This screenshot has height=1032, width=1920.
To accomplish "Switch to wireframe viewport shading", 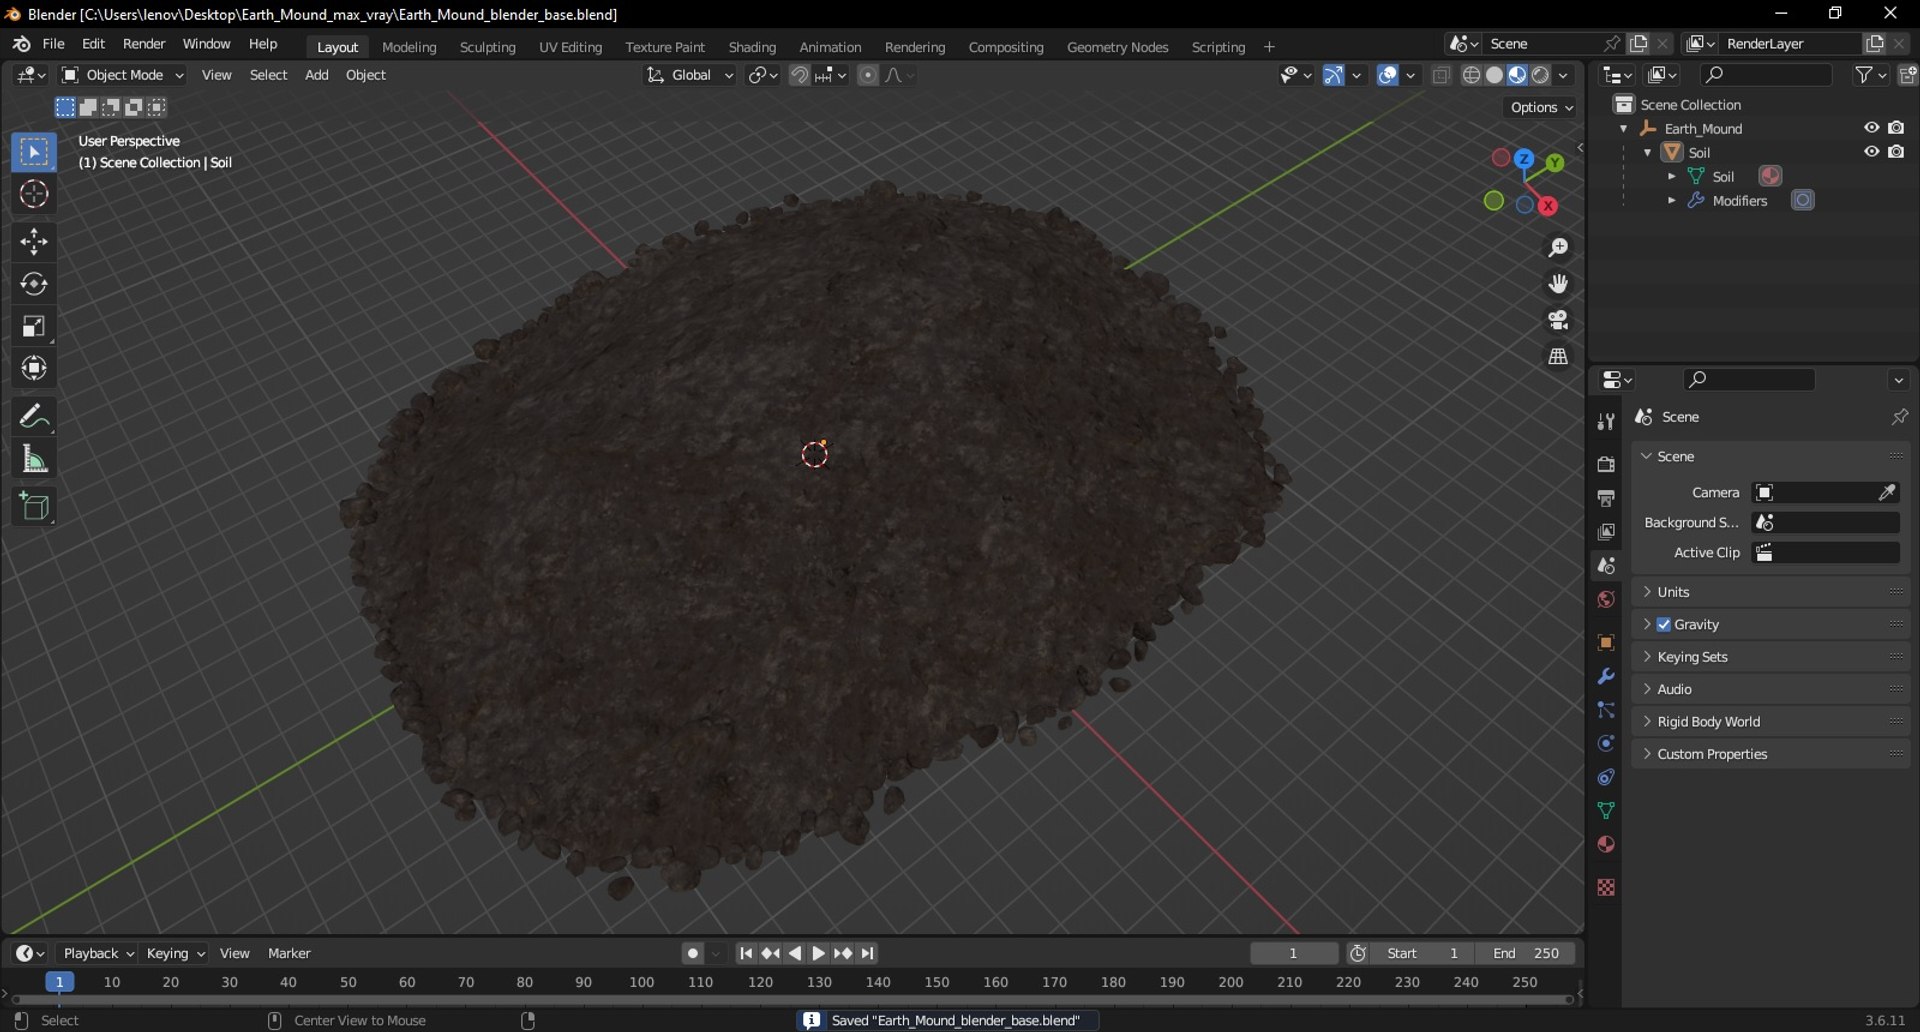I will pos(1471,75).
